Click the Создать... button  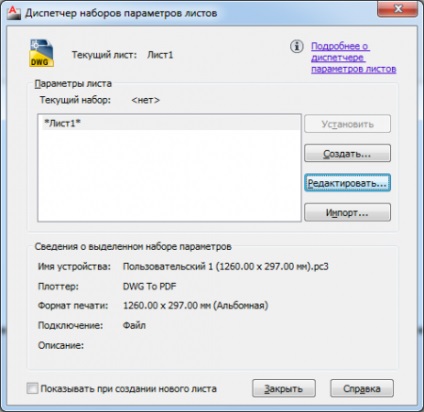pyautogui.click(x=347, y=153)
